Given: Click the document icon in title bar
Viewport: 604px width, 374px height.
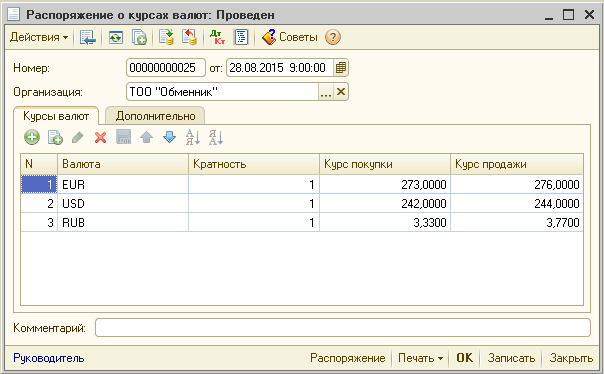Looking at the screenshot, I should coord(14,15).
